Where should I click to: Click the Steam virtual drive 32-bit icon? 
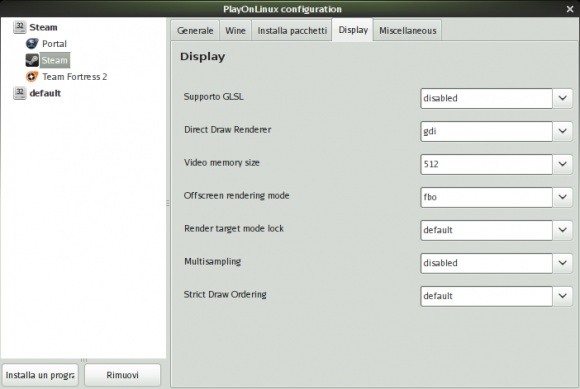[x=20, y=27]
